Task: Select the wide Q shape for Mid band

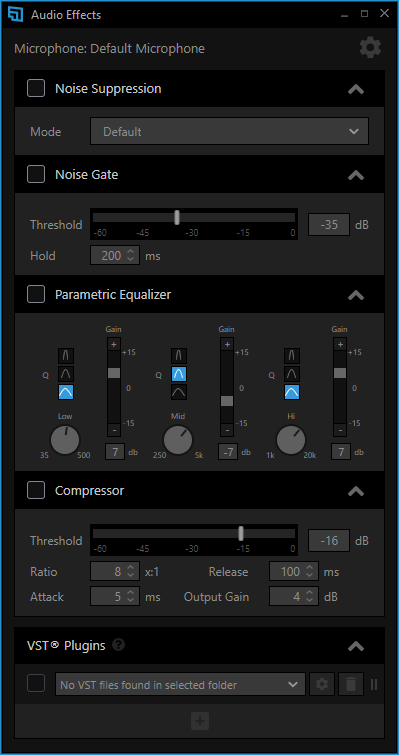Action: 179,392
